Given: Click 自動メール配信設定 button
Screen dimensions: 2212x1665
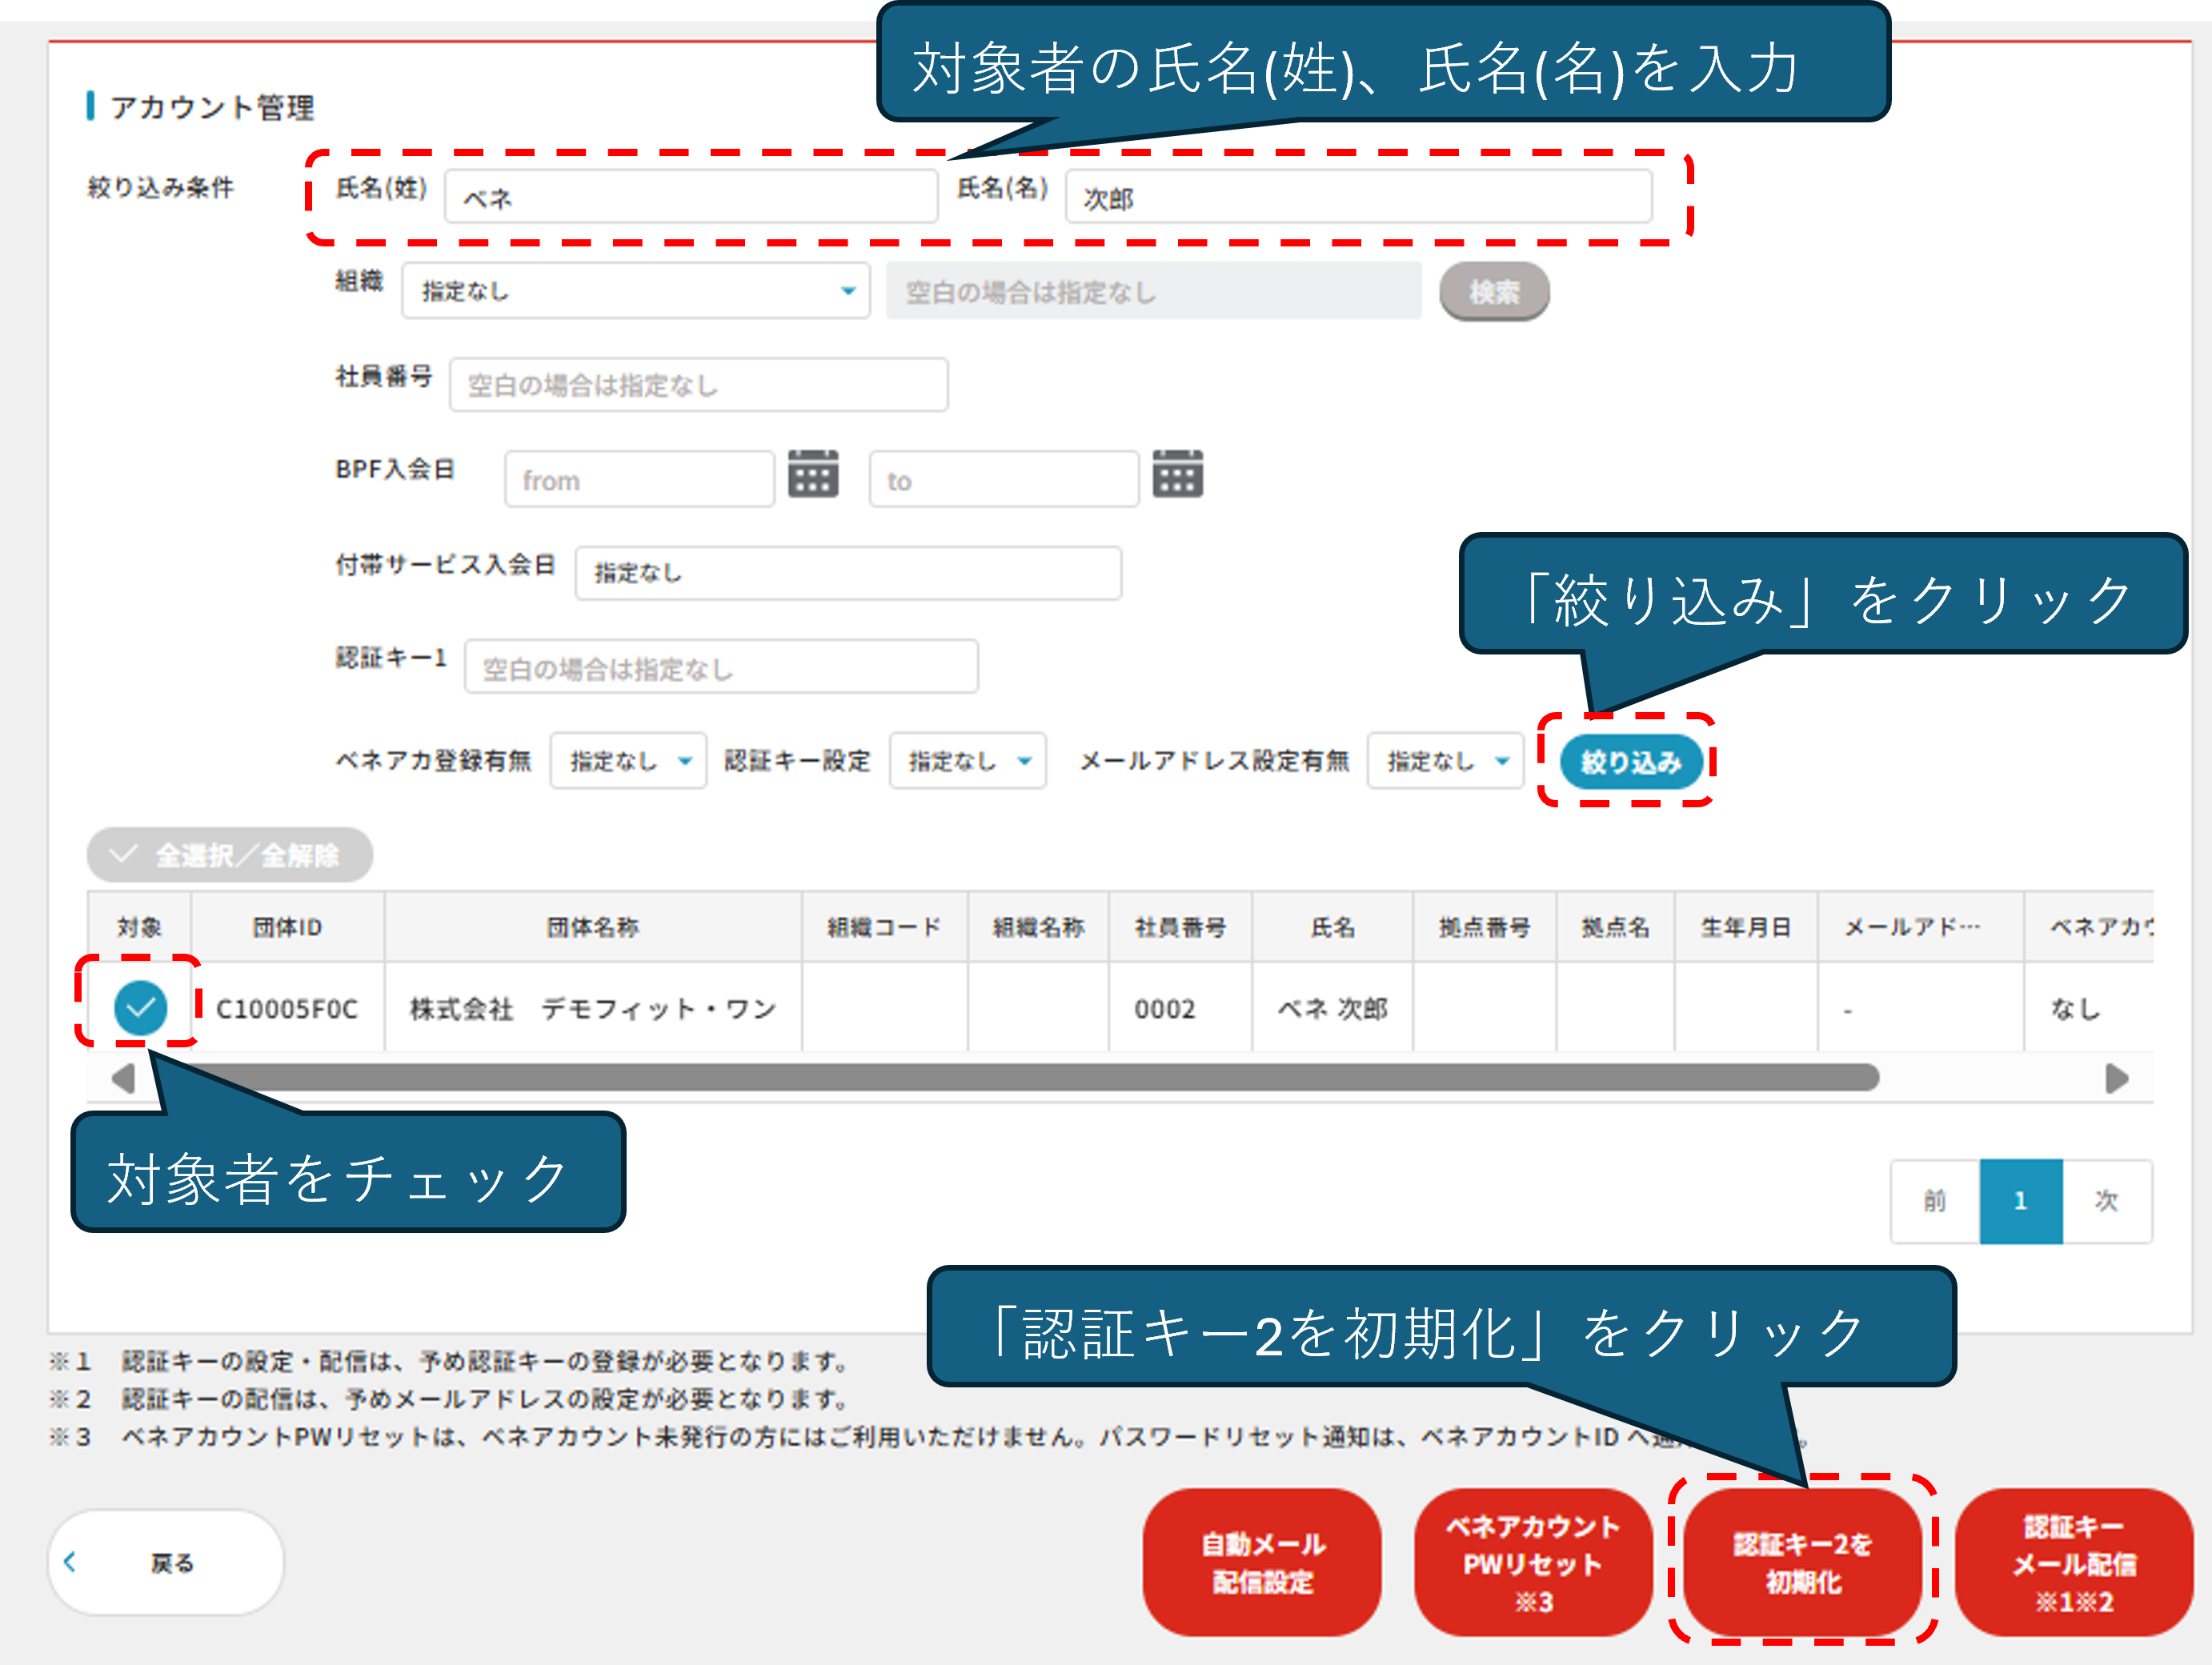Looking at the screenshot, I should [1262, 1562].
